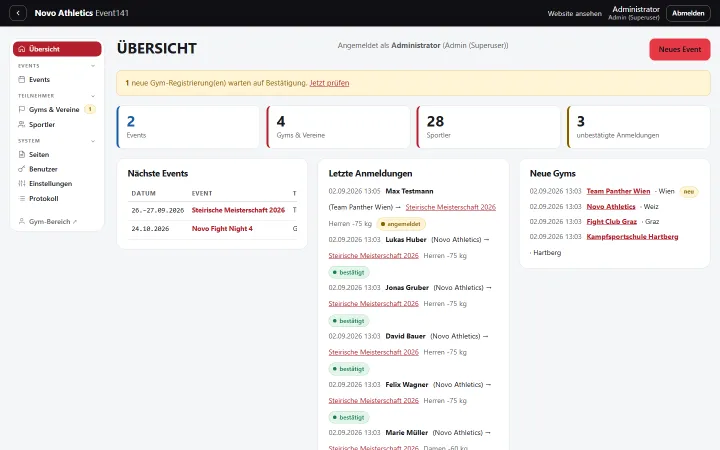Click the page icon beside Seiten
Screen dimensions: 720x450
pyautogui.click(x=22, y=154)
